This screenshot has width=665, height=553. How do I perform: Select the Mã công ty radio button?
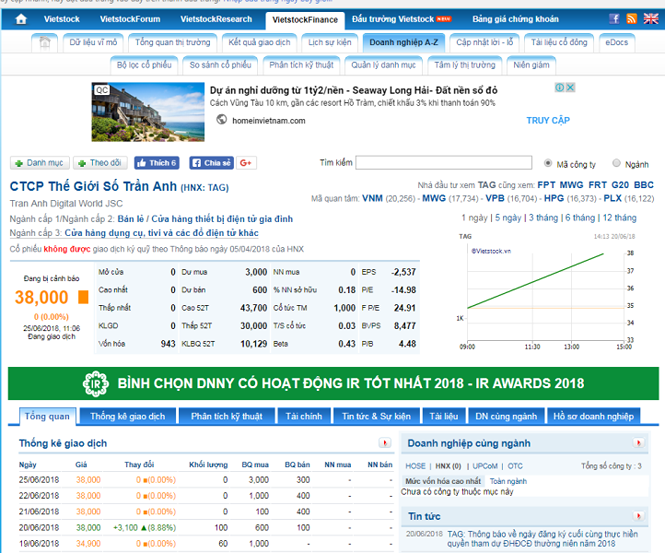[x=548, y=163]
